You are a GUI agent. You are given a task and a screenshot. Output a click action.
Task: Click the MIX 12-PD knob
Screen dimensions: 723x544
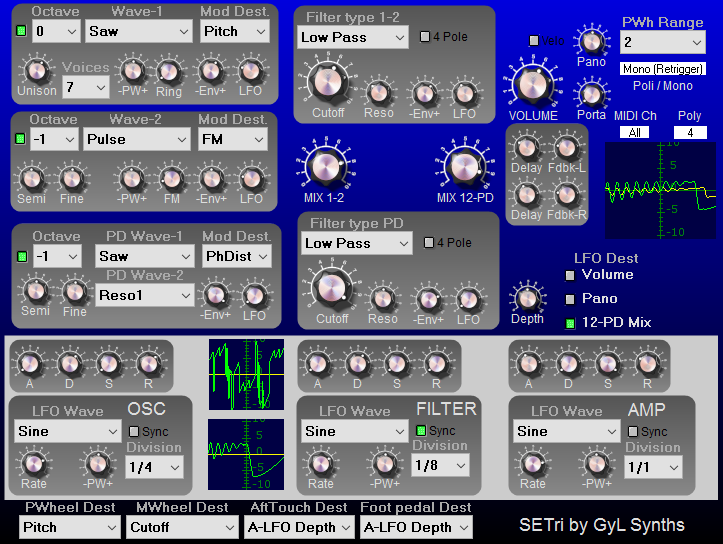coord(463,164)
